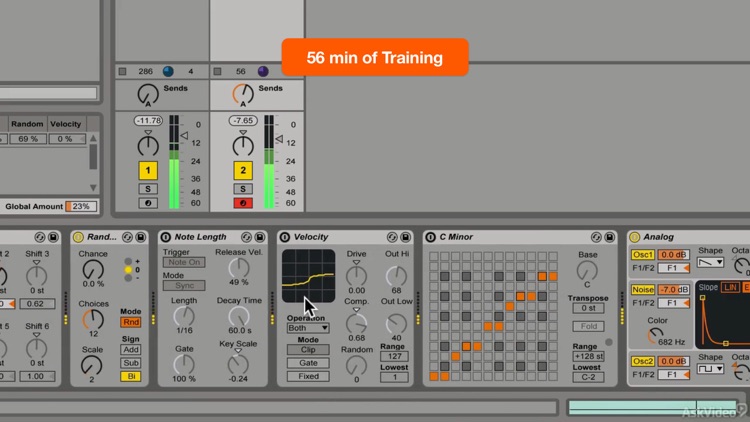Select Gate mode in the Velocity device
Viewport: 750px width, 422px height.
click(x=308, y=363)
